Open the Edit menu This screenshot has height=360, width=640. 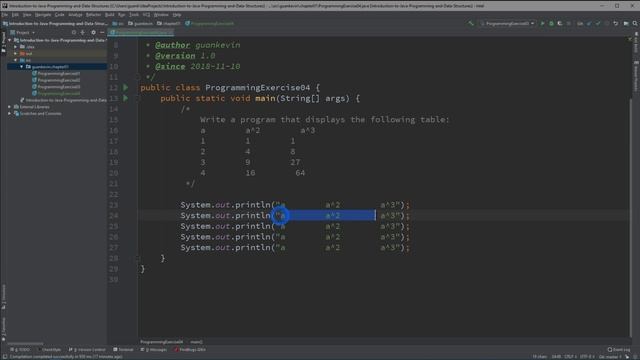coord(15,15)
